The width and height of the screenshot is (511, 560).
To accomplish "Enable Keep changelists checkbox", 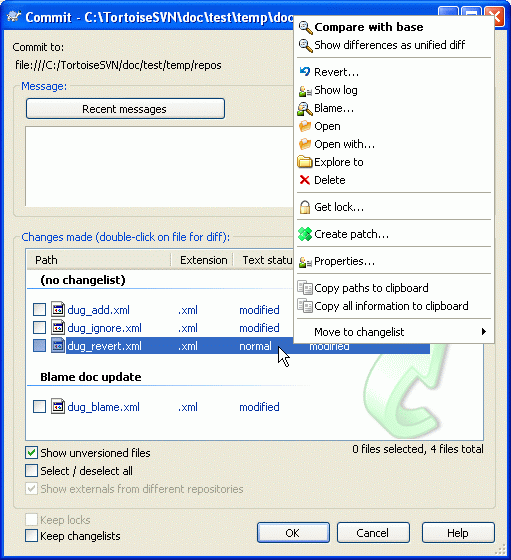I will coord(31,536).
